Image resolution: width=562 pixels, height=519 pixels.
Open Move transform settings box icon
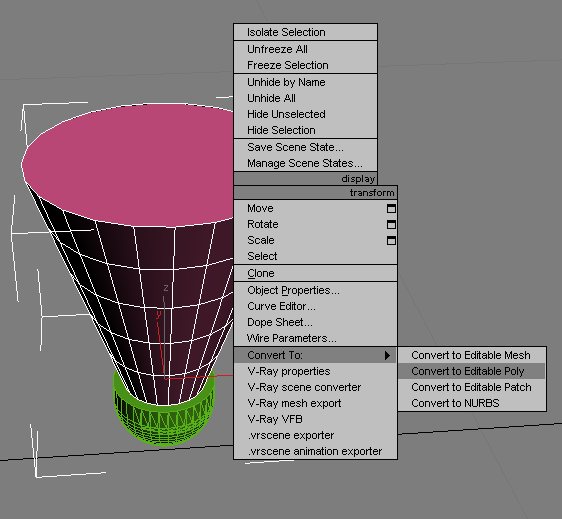coord(391,208)
